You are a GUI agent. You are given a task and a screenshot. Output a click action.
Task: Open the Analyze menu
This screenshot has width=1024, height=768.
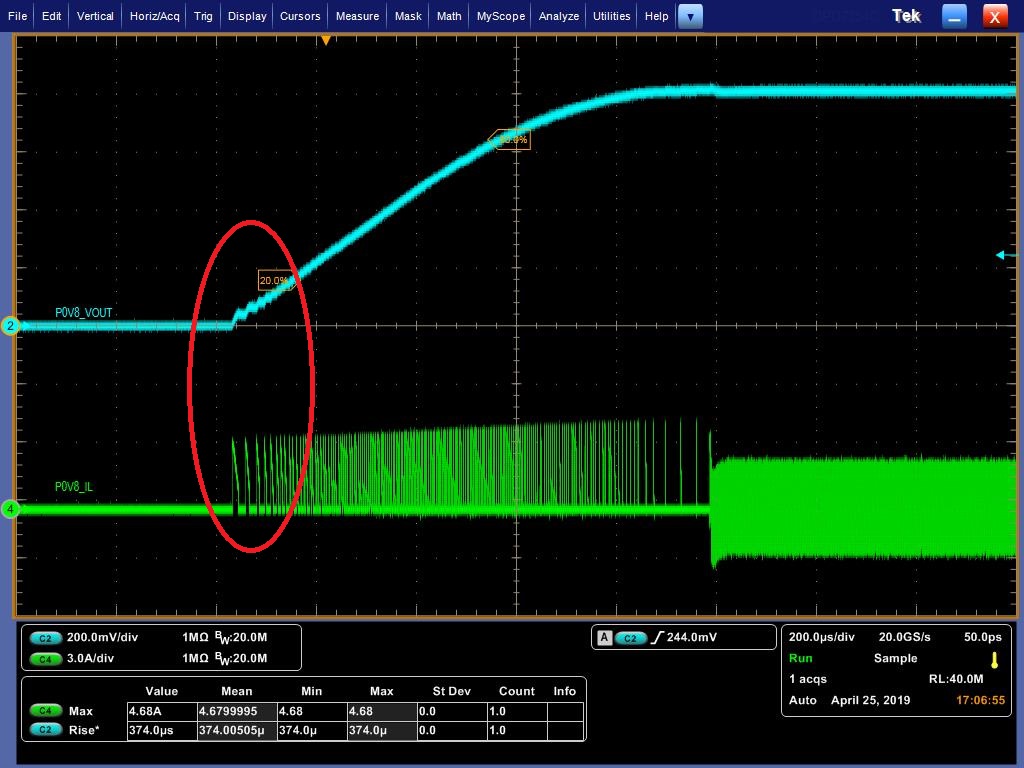(x=558, y=16)
